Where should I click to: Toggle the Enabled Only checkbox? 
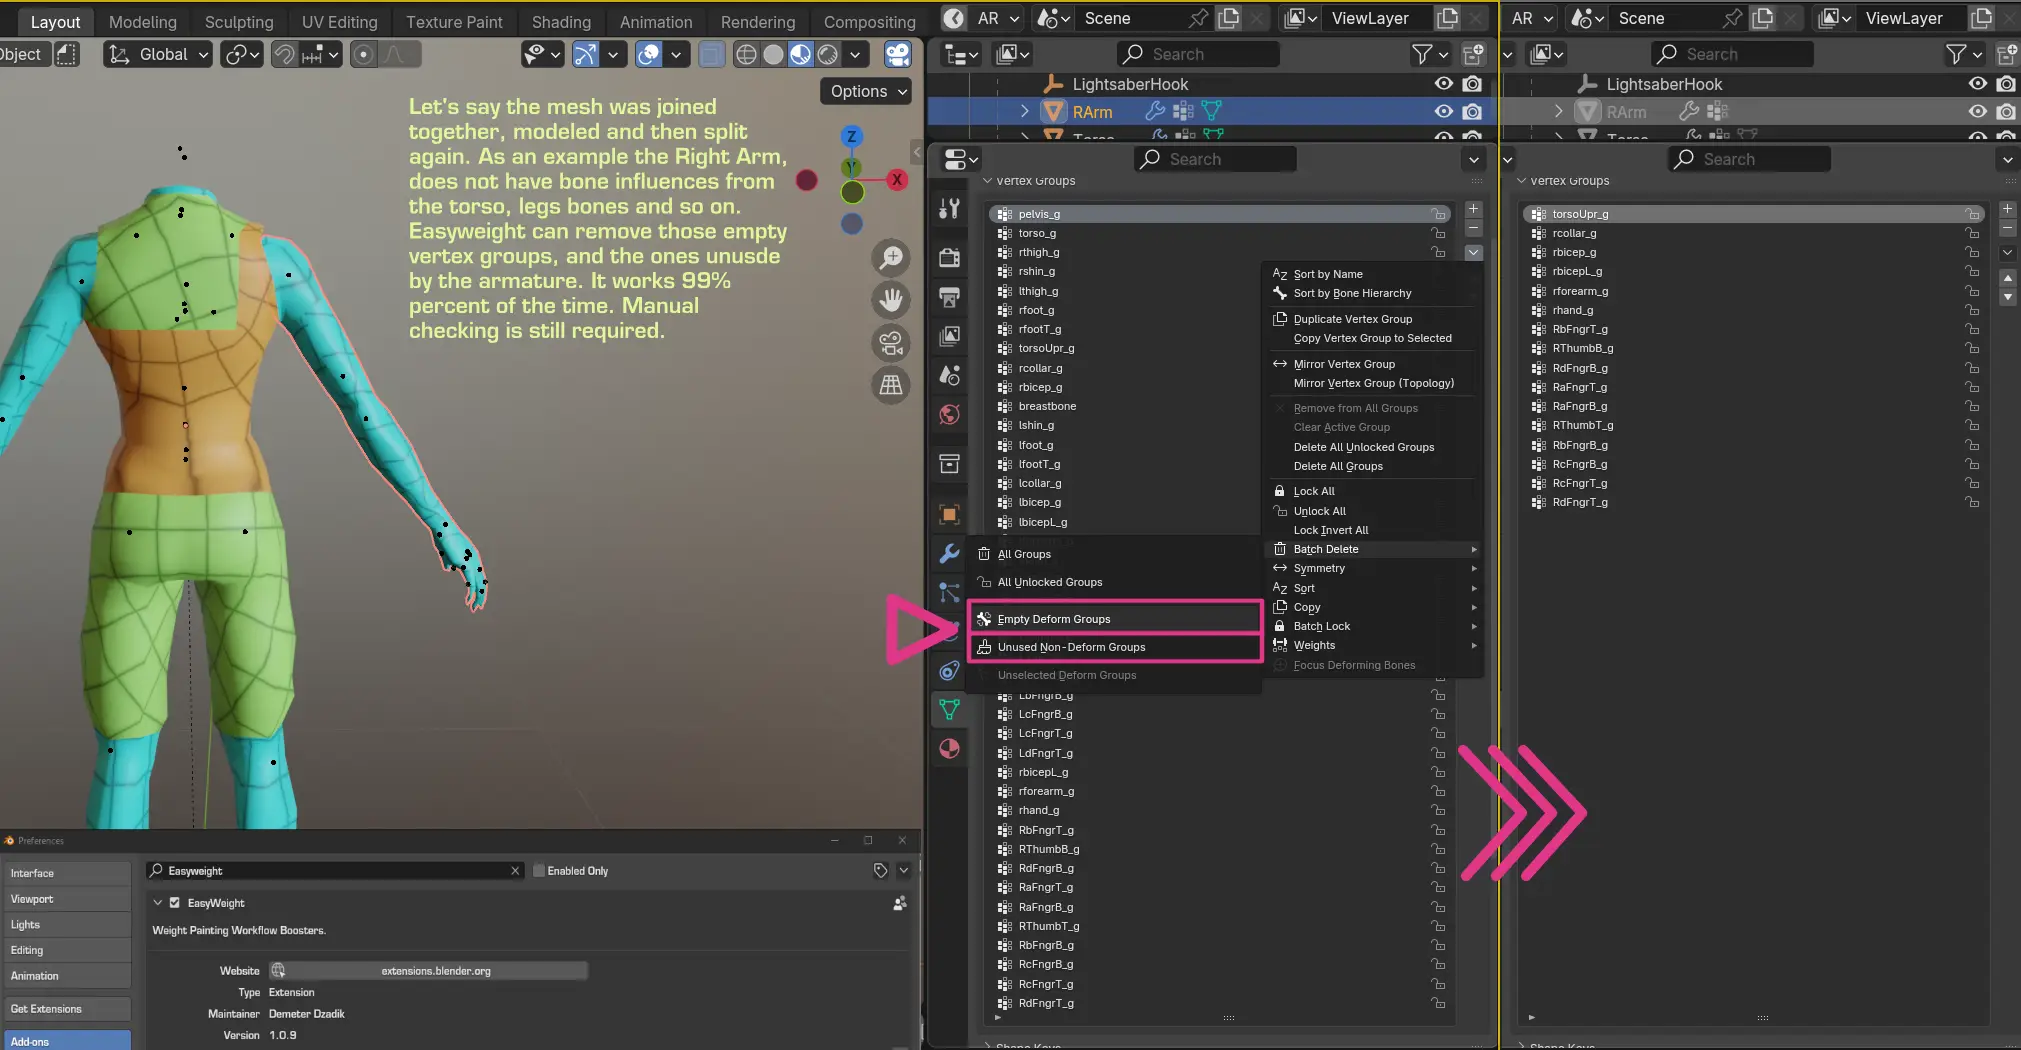tap(539, 871)
